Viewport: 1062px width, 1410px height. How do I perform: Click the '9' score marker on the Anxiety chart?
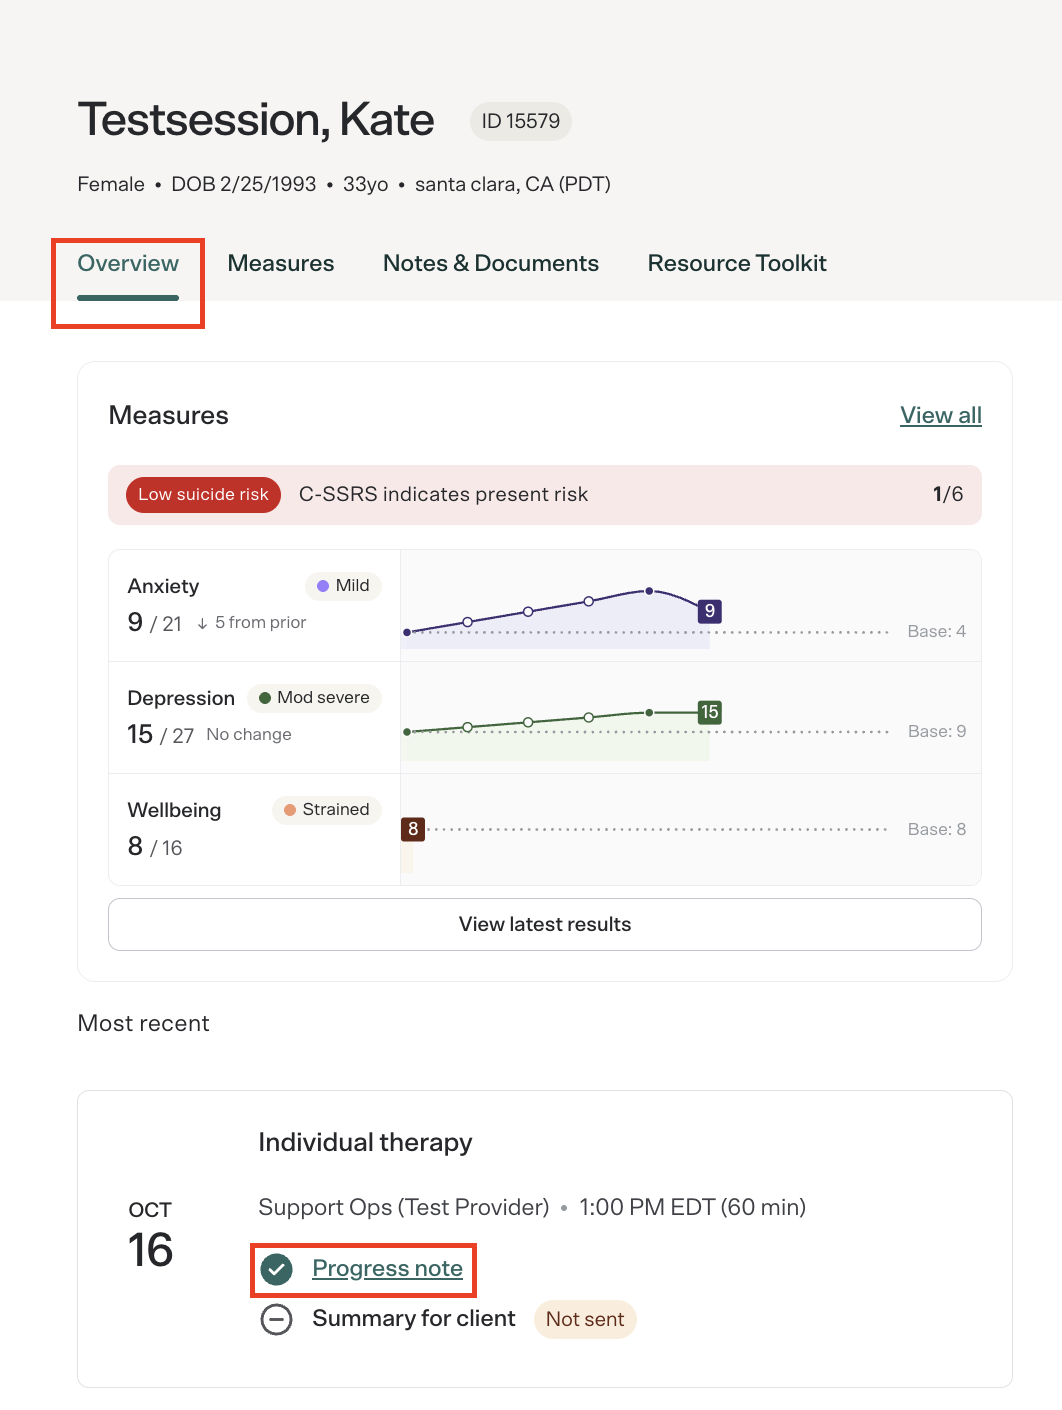[x=710, y=611]
